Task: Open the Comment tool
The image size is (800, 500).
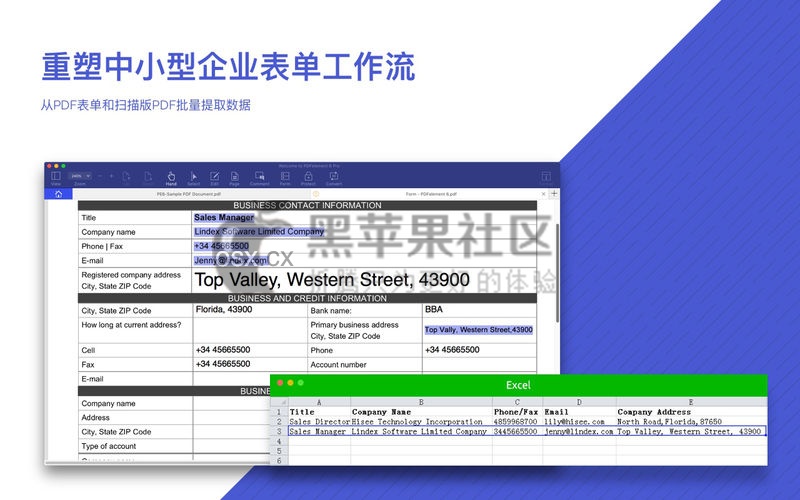Action: pos(259,177)
